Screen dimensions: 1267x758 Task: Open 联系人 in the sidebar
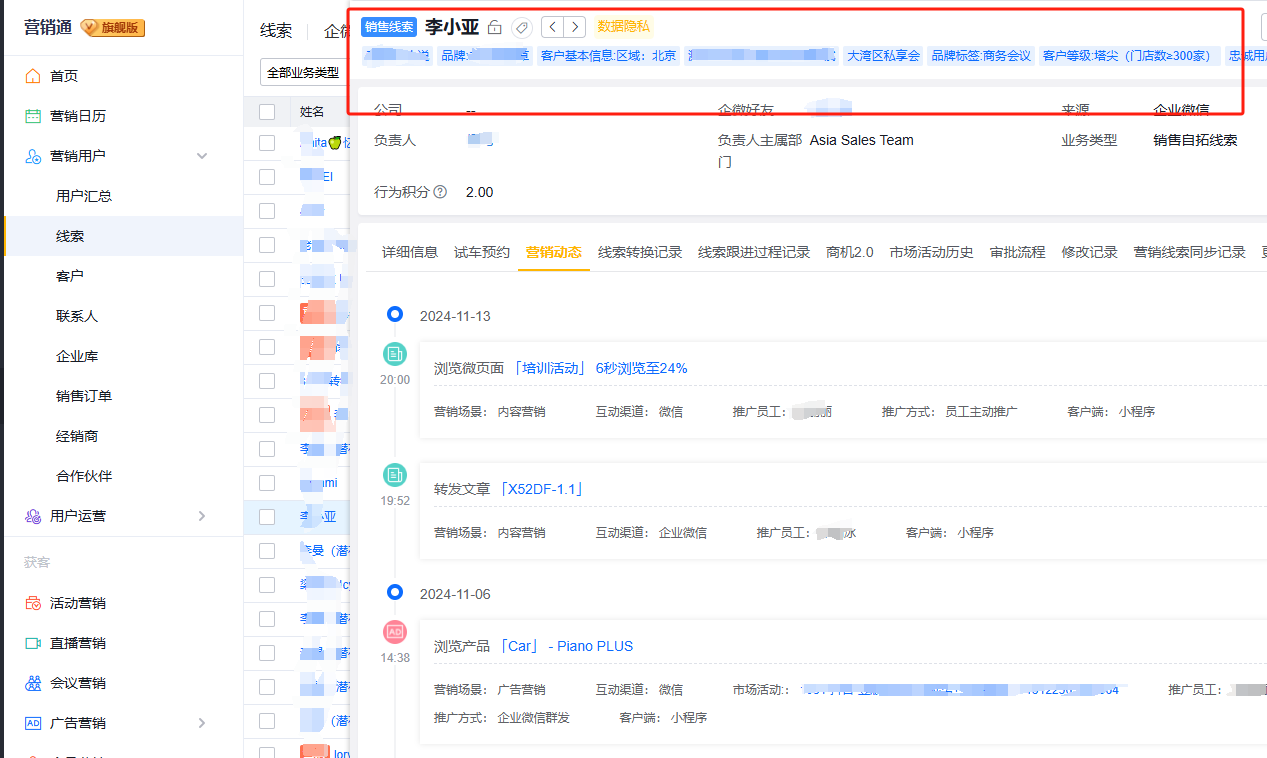[x=77, y=316]
